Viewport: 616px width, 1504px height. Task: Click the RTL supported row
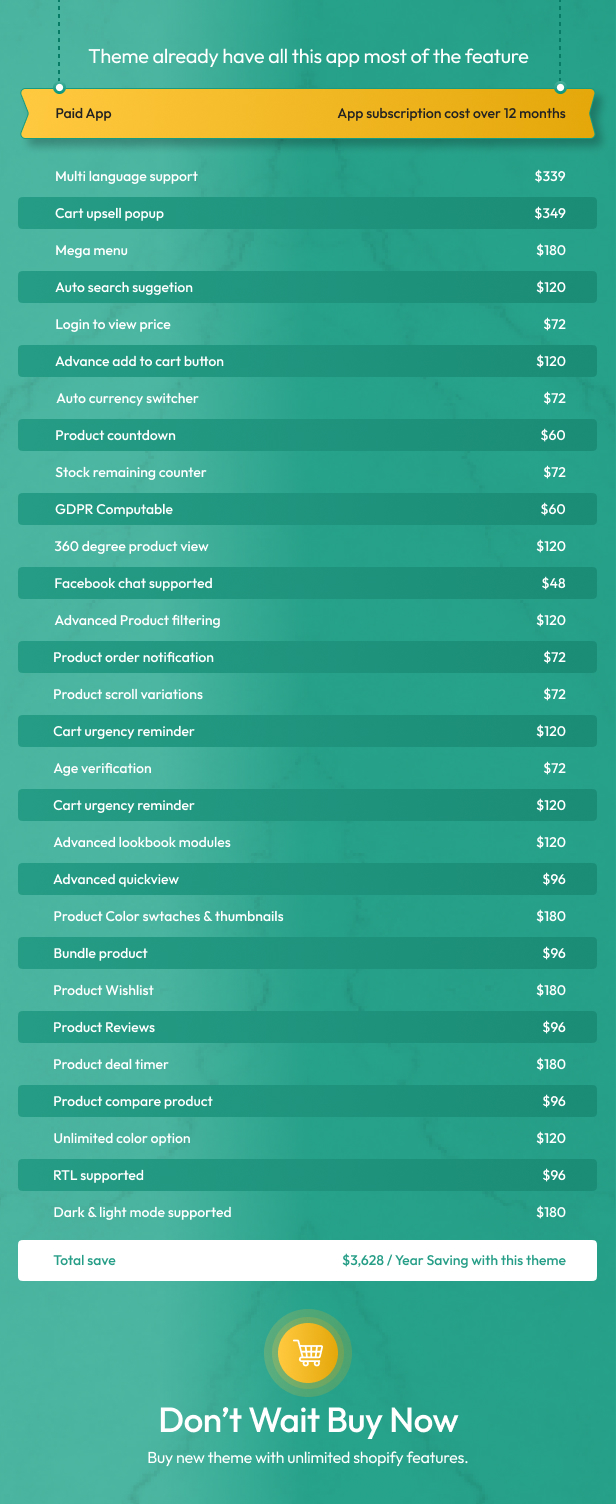pyautogui.click(x=308, y=1175)
